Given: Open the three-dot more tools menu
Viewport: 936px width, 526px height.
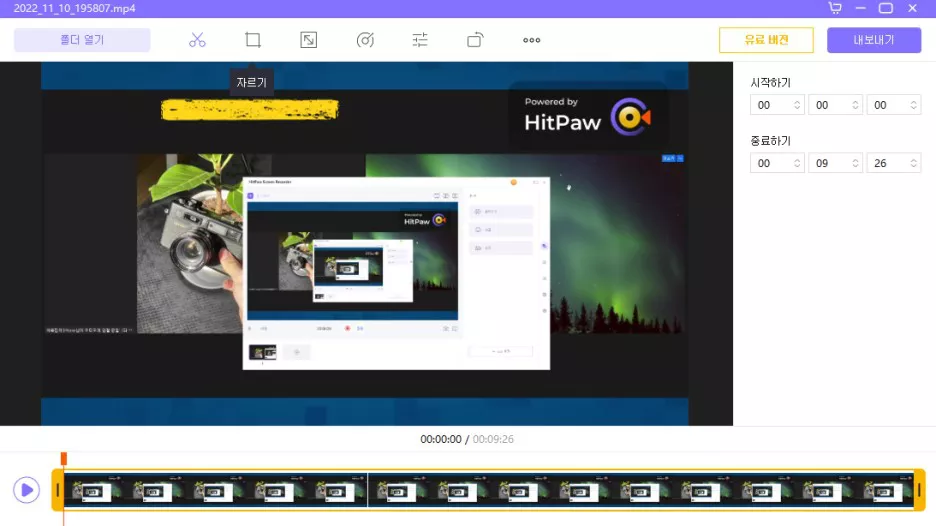Looking at the screenshot, I should (x=531, y=40).
